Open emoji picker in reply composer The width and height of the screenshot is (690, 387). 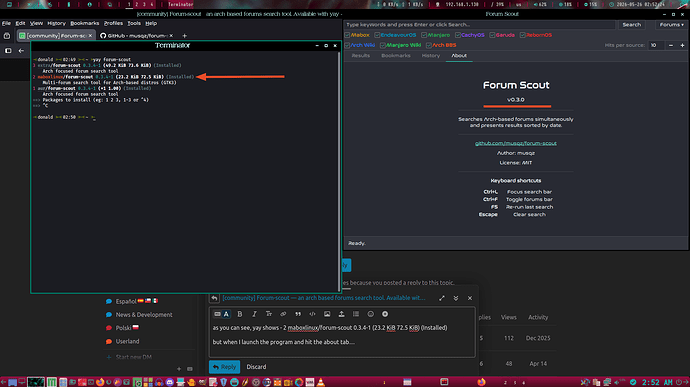pos(371,314)
